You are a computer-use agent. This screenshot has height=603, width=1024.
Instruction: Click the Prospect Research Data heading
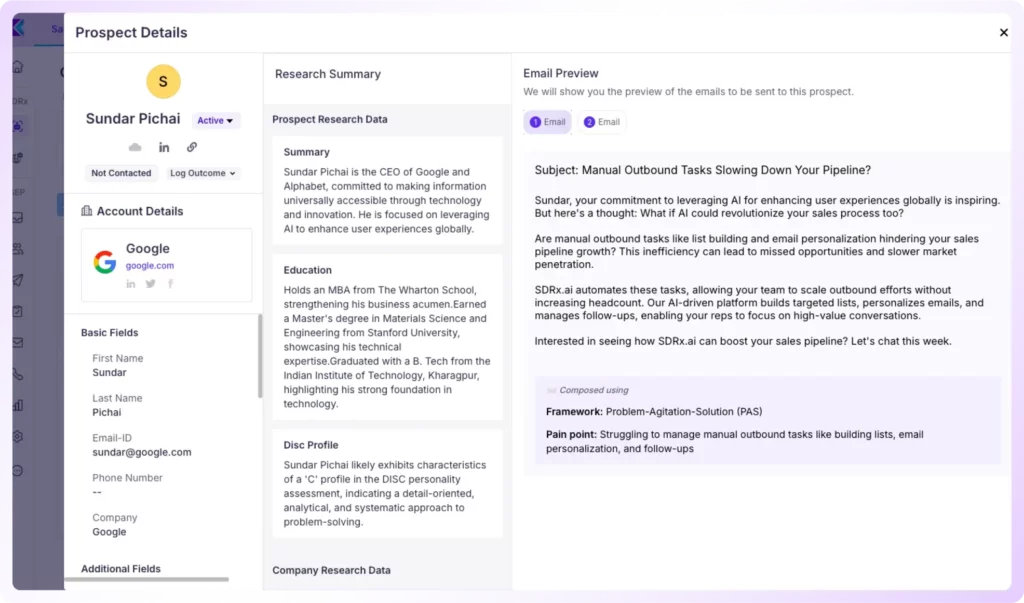(x=330, y=120)
